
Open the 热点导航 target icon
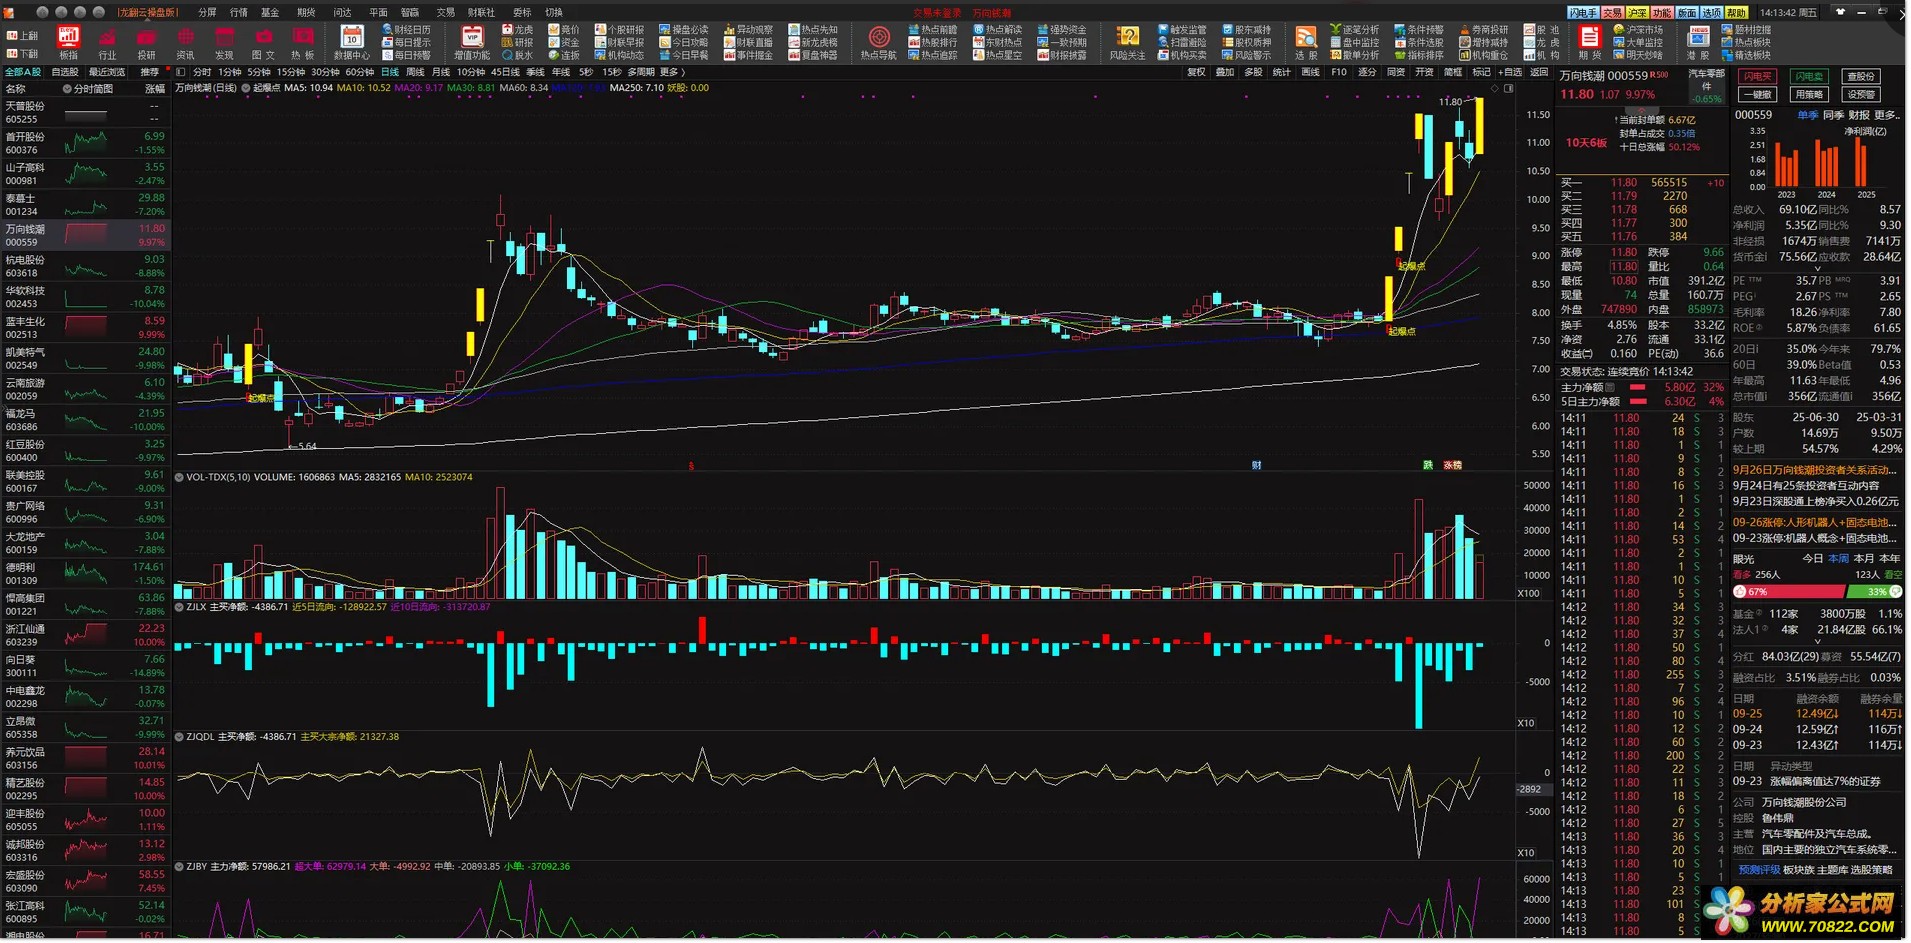pos(878,38)
